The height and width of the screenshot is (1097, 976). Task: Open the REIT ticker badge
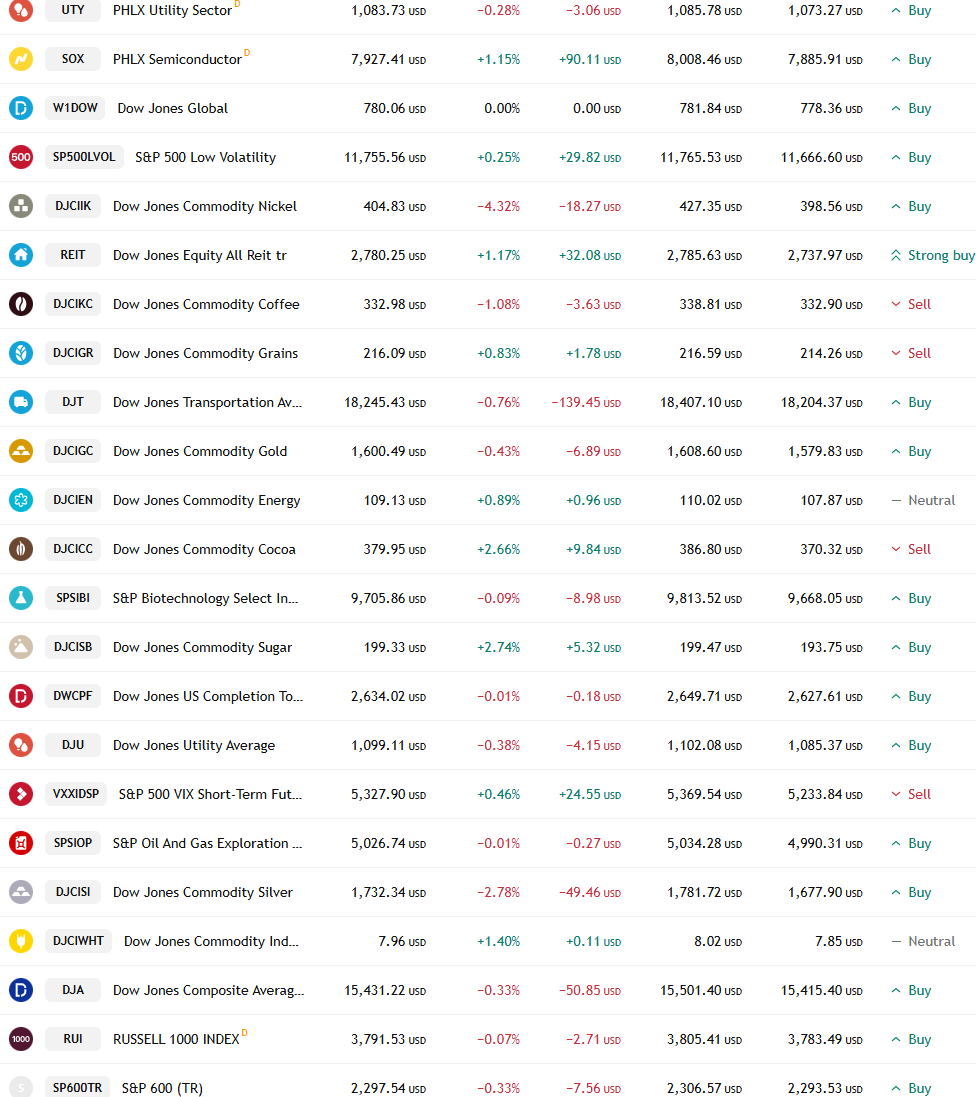click(73, 255)
